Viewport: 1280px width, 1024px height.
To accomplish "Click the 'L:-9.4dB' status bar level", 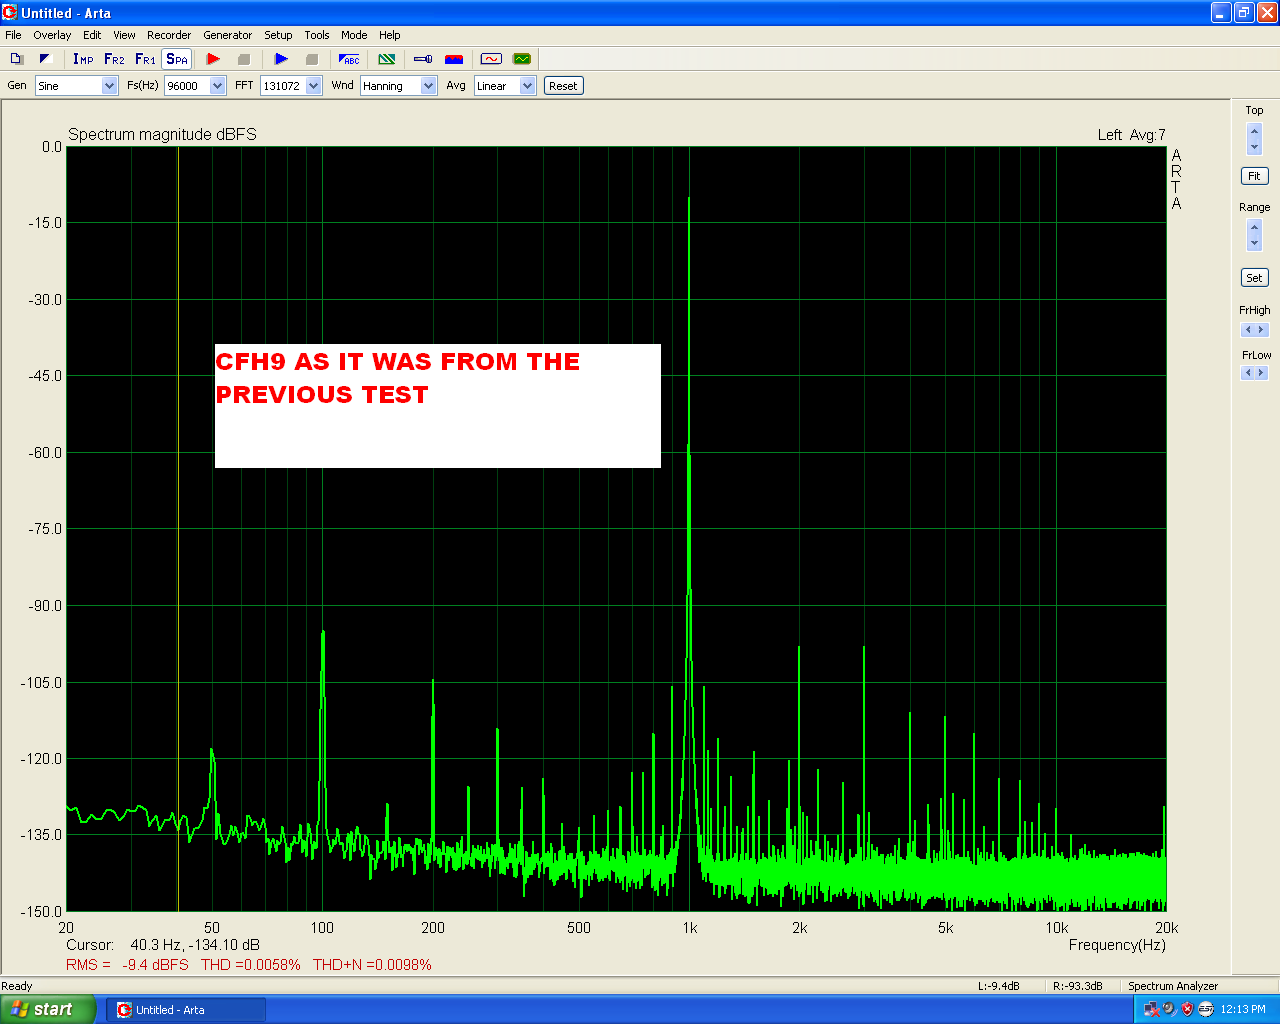I will pos(999,986).
